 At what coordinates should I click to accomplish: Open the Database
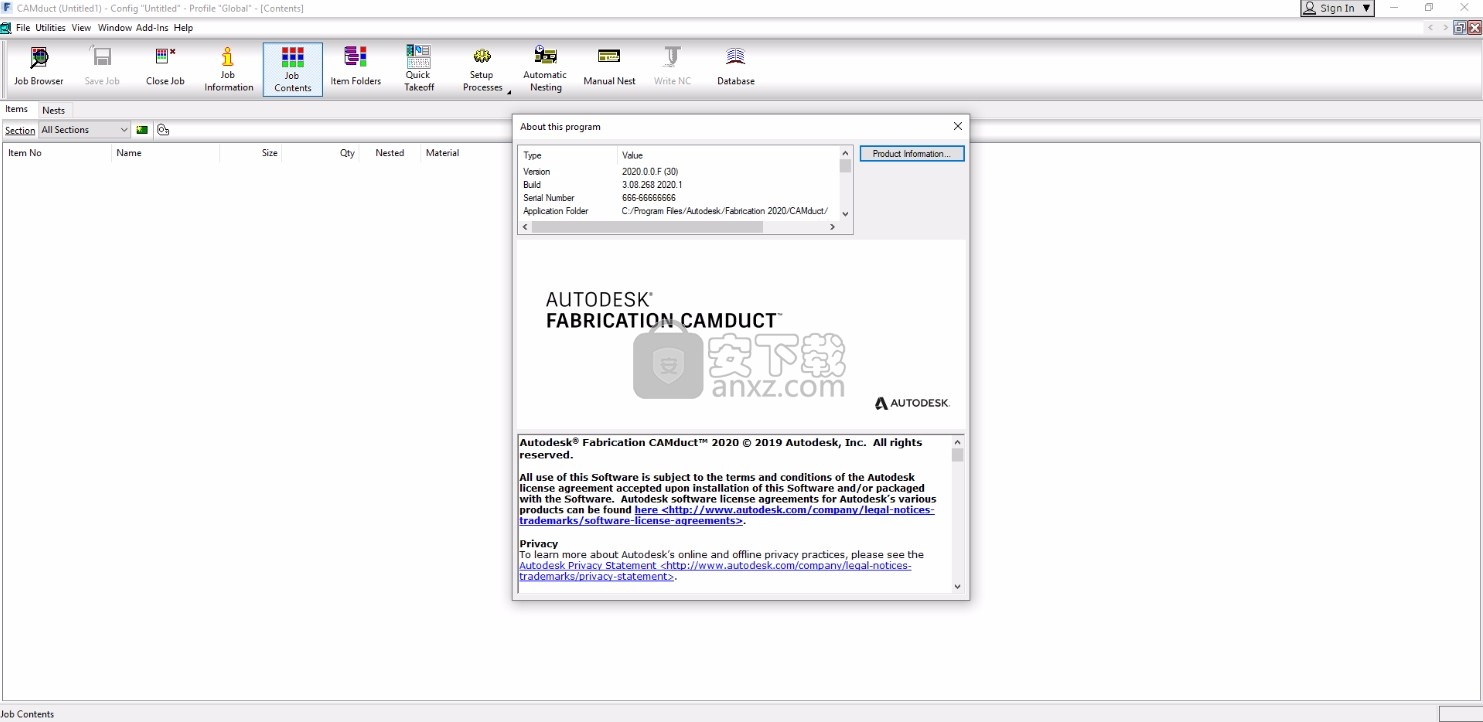[735, 68]
